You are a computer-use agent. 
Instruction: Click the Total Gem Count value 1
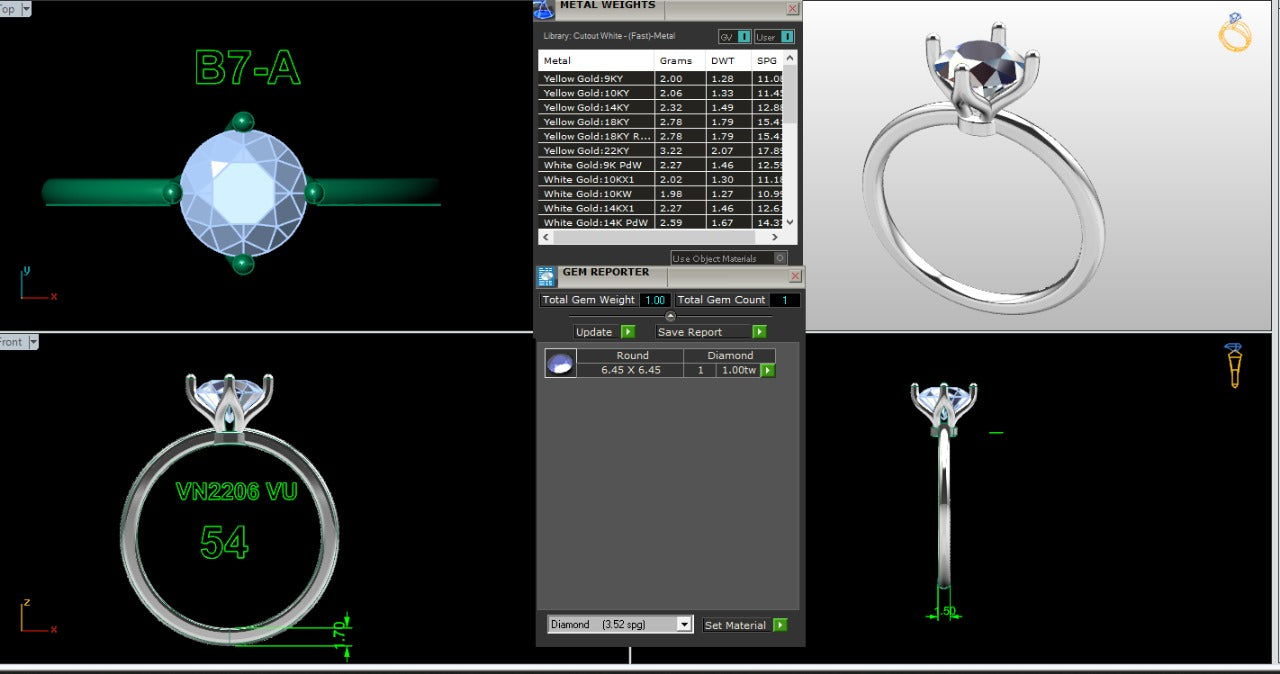coord(785,300)
